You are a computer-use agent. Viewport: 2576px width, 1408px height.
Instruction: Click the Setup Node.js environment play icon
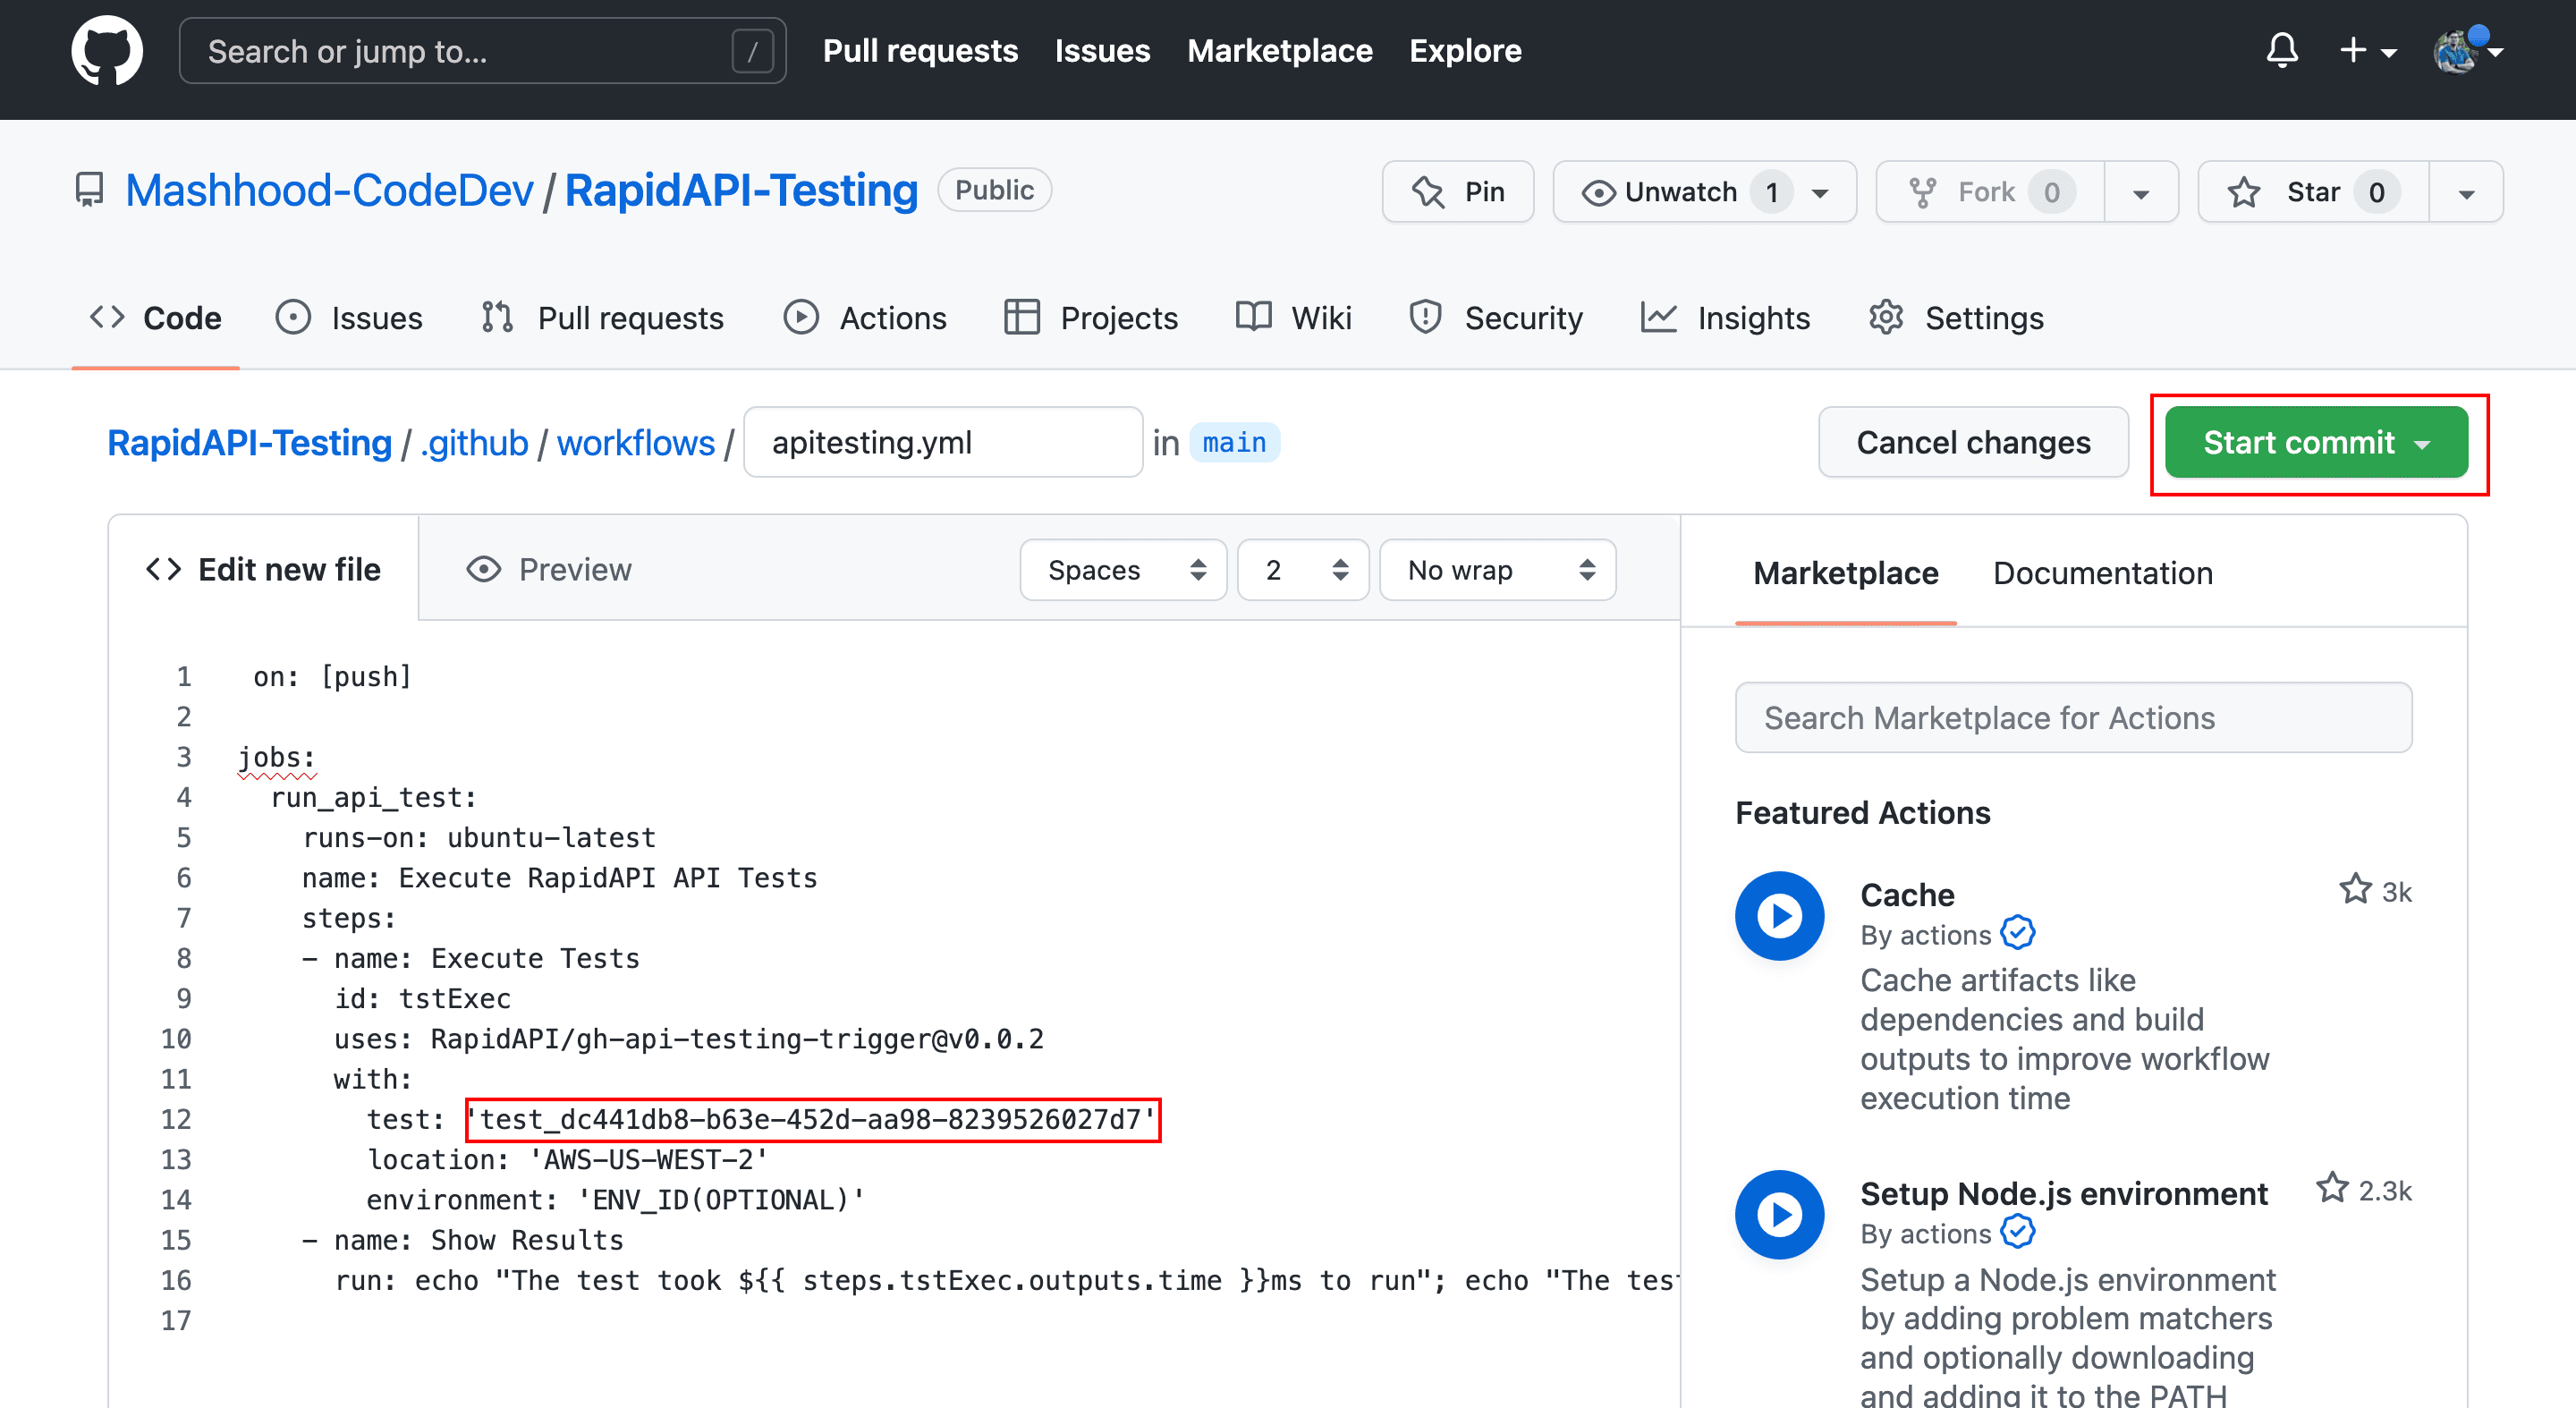(x=1779, y=1214)
